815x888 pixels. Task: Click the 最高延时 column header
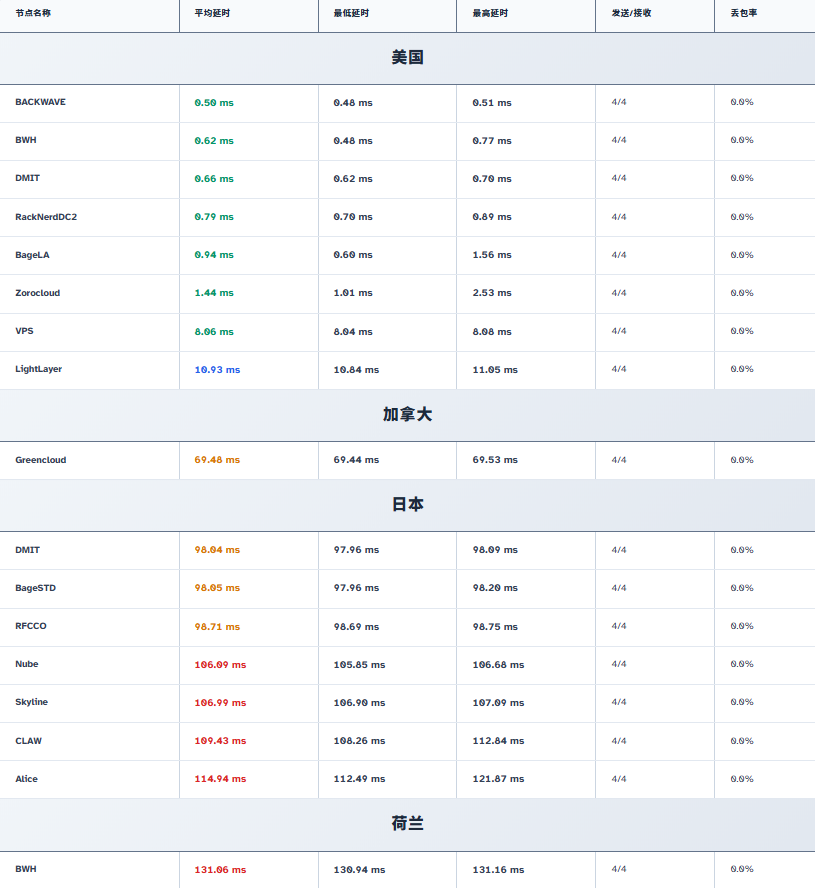click(489, 13)
